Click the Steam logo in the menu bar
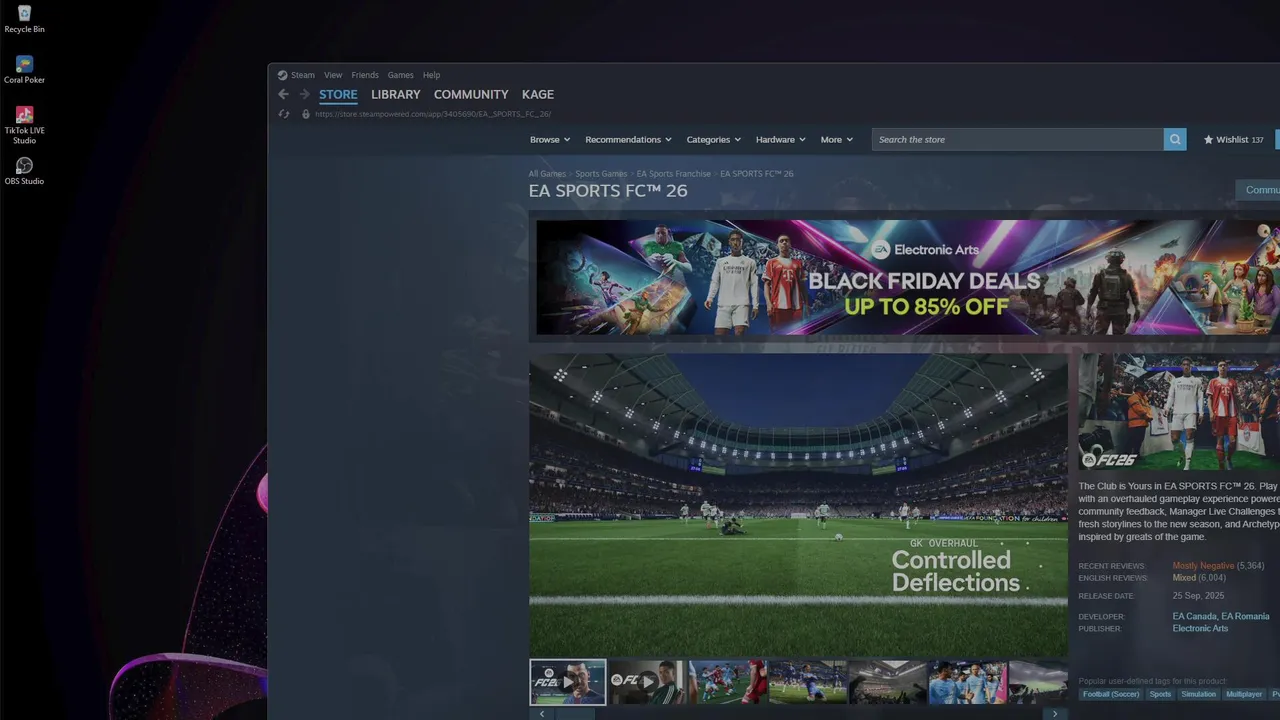This screenshot has height=720, width=1280. pyautogui.click(x=282, y=75)
